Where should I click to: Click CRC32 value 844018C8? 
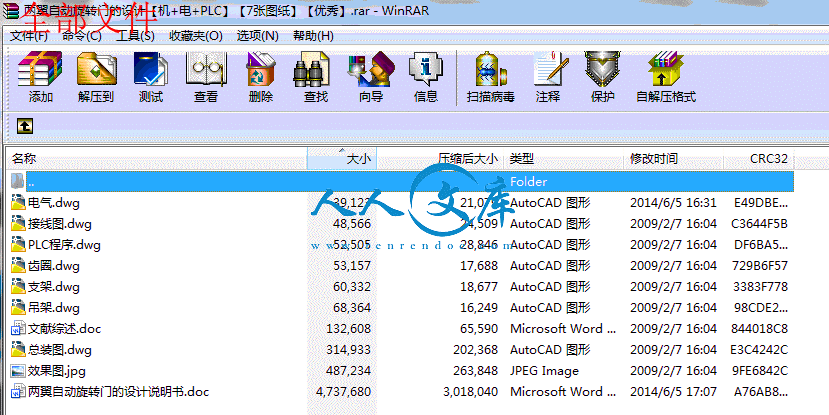(759, 329)
